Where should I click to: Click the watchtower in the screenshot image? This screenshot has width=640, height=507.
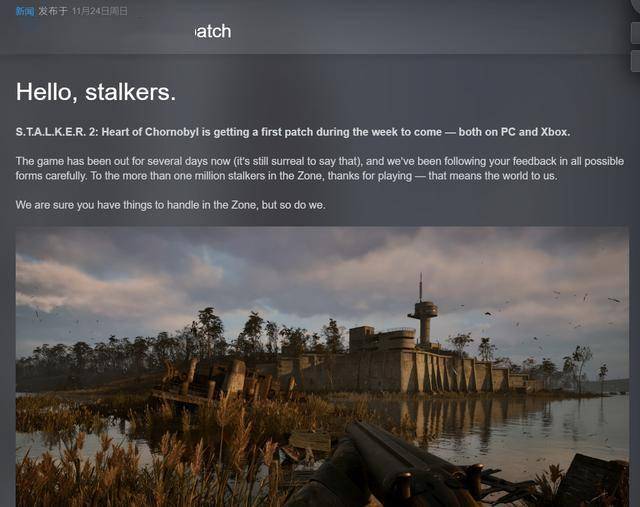[422, 313]
